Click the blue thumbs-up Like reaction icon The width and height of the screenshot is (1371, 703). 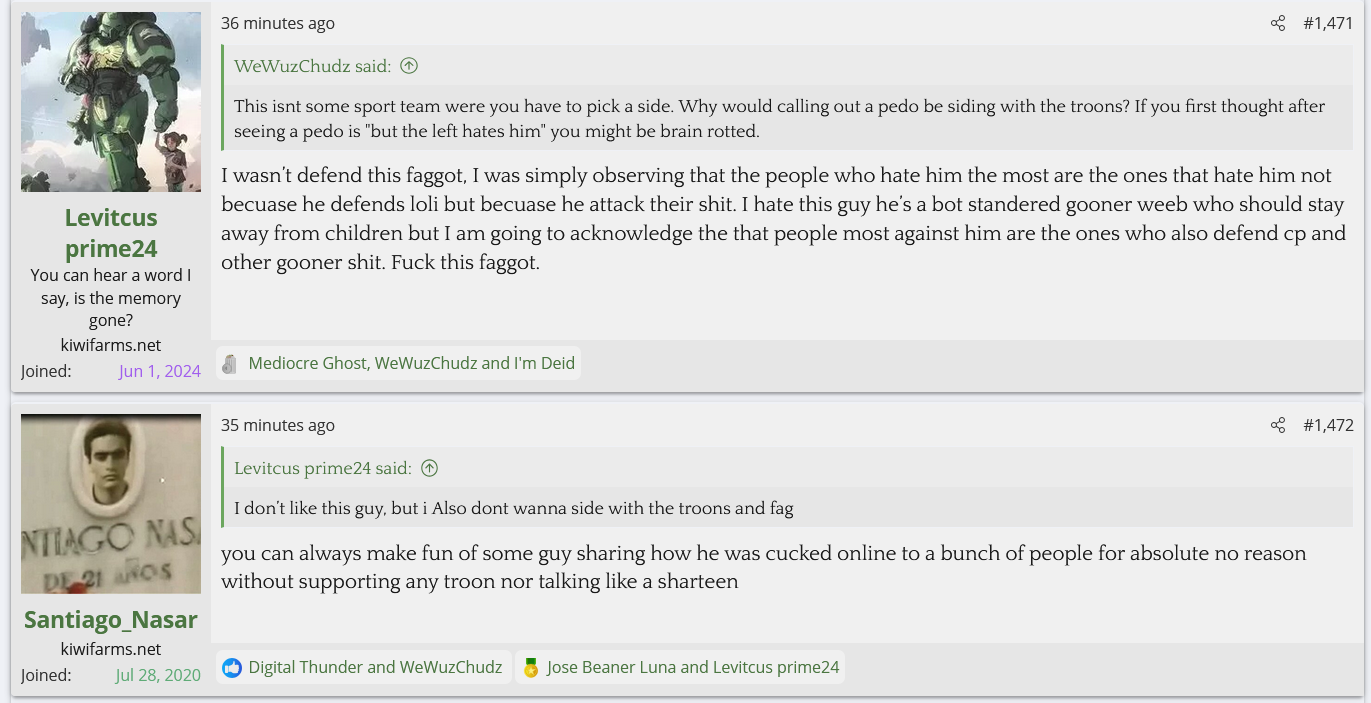pyautogui.click(x=232, y=667)
